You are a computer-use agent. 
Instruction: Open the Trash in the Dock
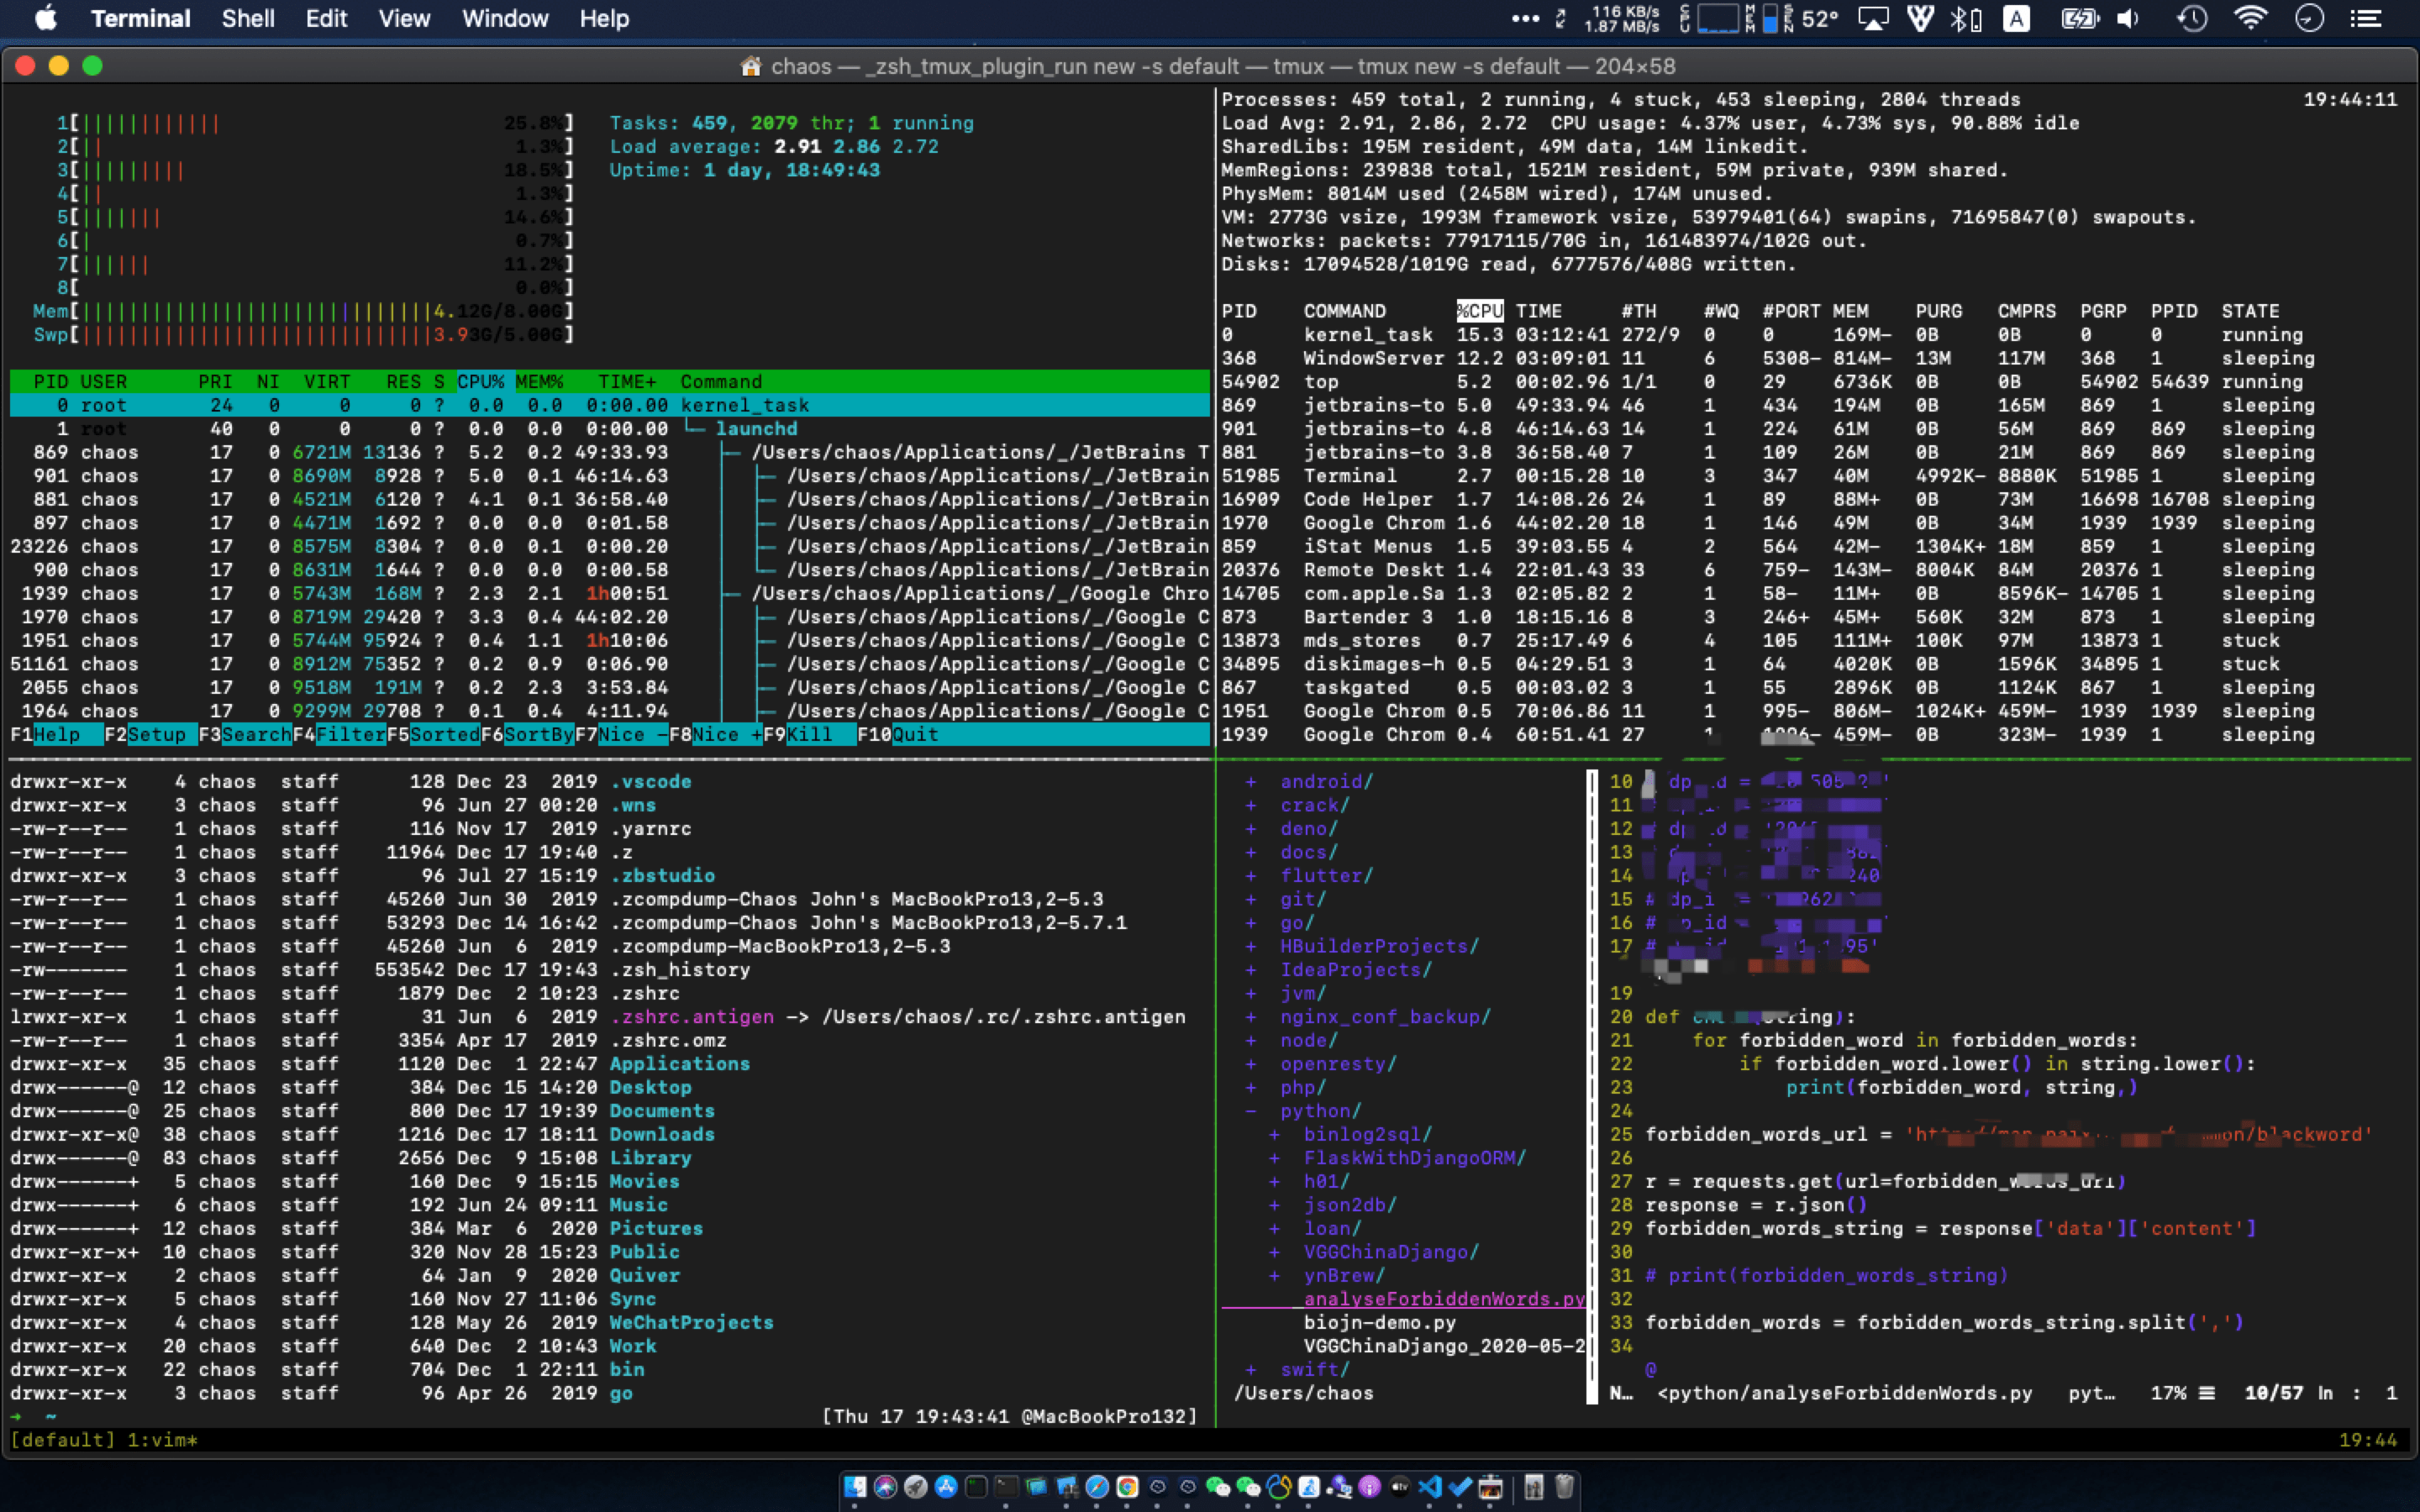(1565, 1487)
